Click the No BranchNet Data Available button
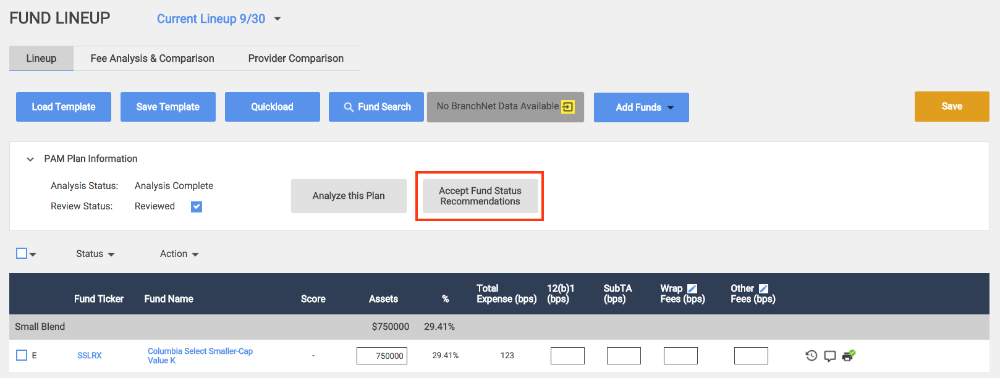The width and height of the screenshot is (1000, 378). point(506,107)
